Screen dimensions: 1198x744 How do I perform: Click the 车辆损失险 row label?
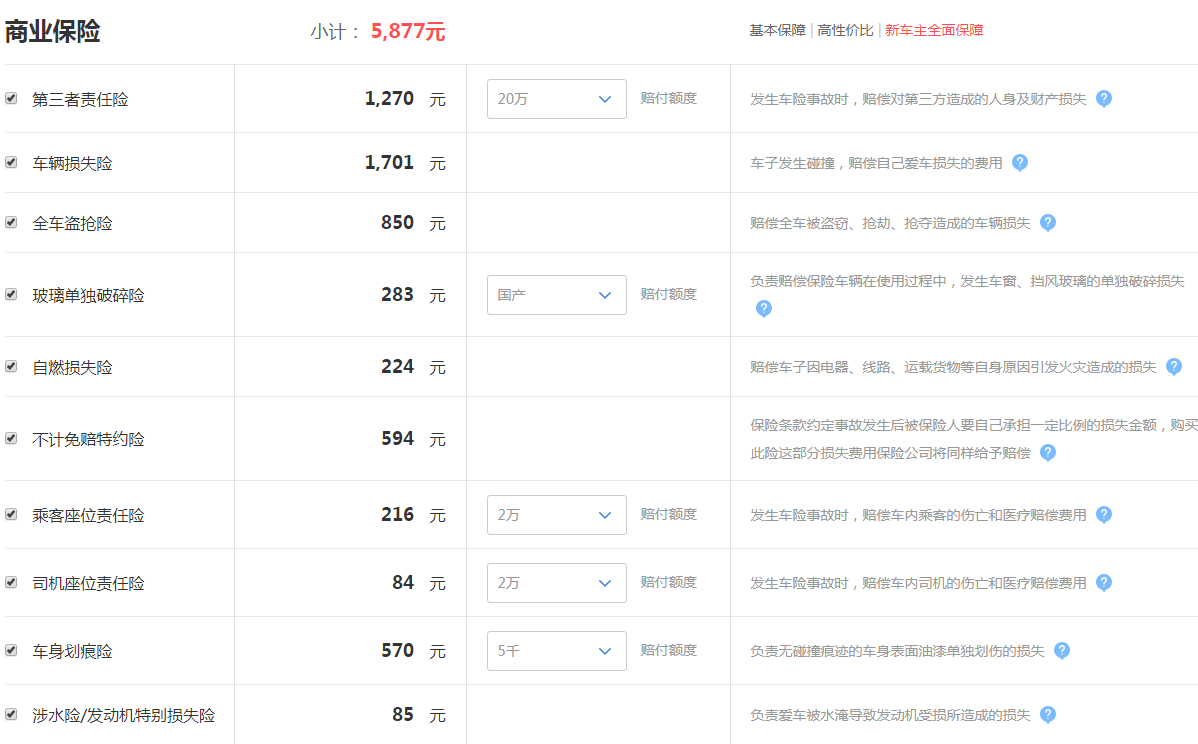(73, 163)
